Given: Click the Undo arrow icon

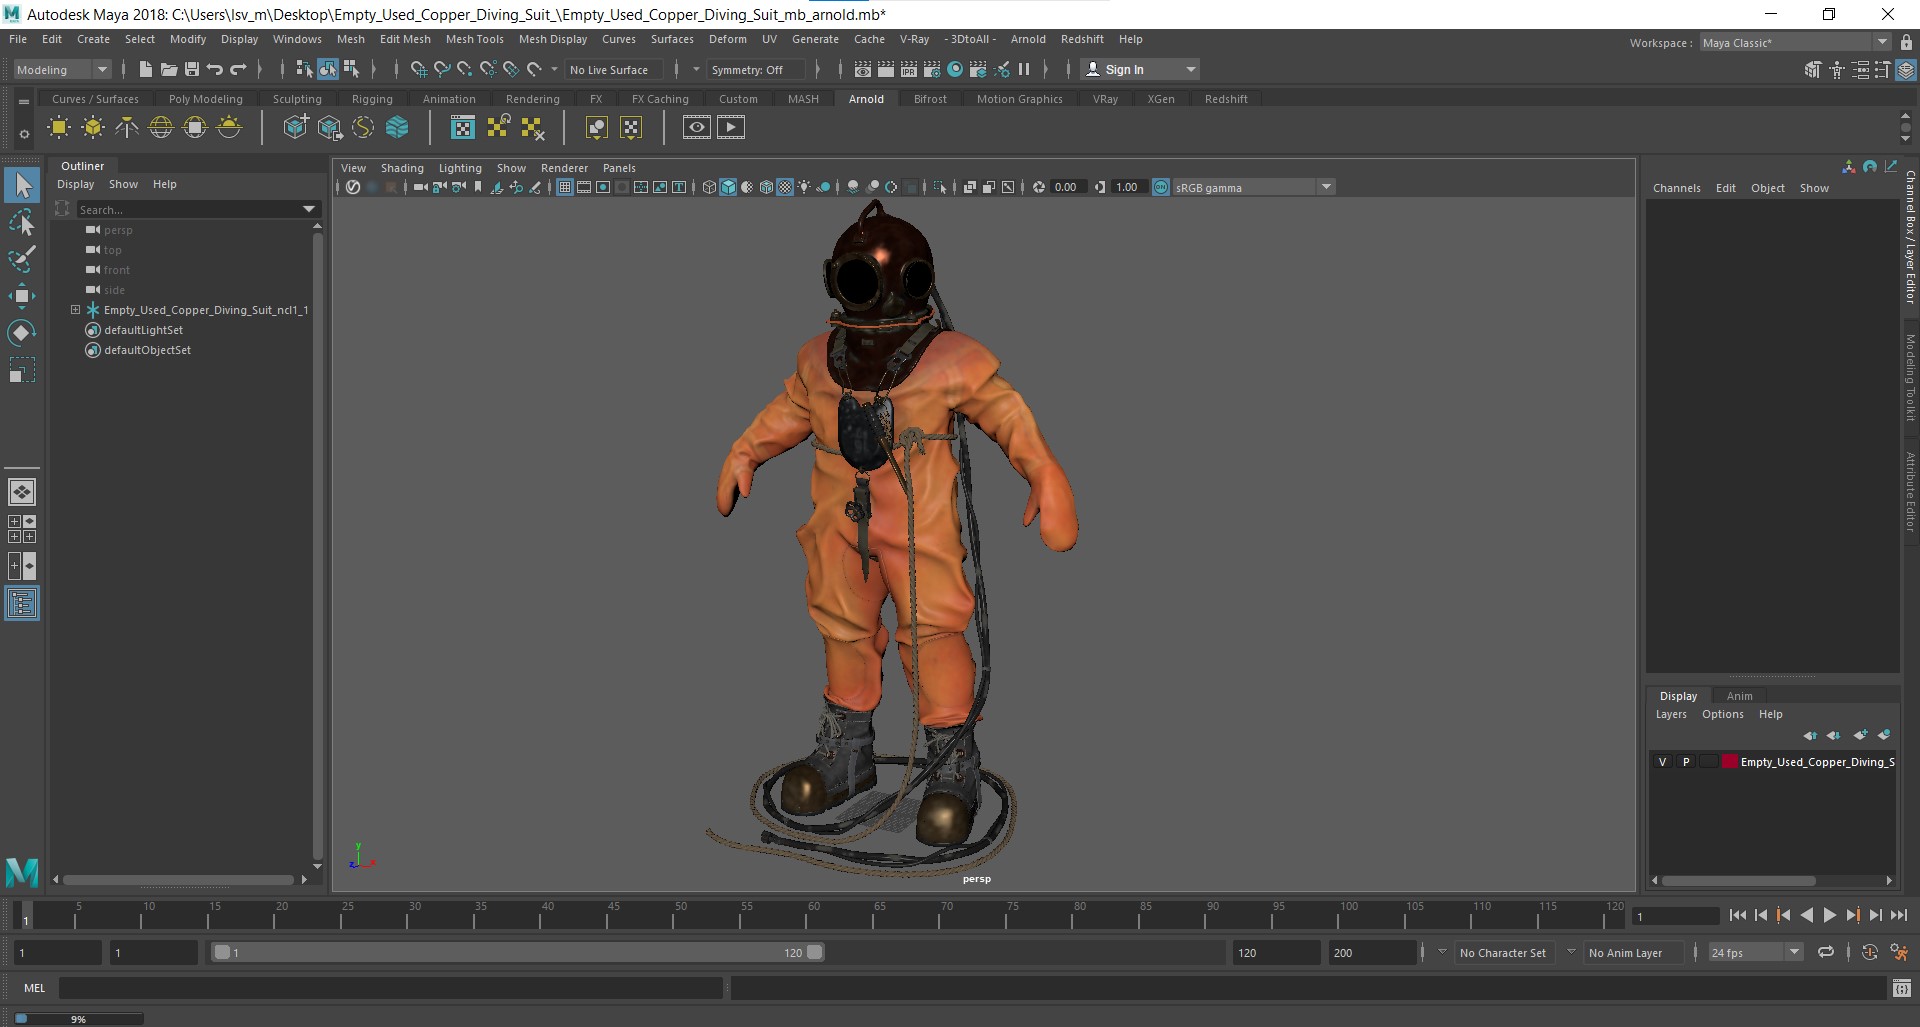Looking at the screenshot, I should [x=215, y=69].
